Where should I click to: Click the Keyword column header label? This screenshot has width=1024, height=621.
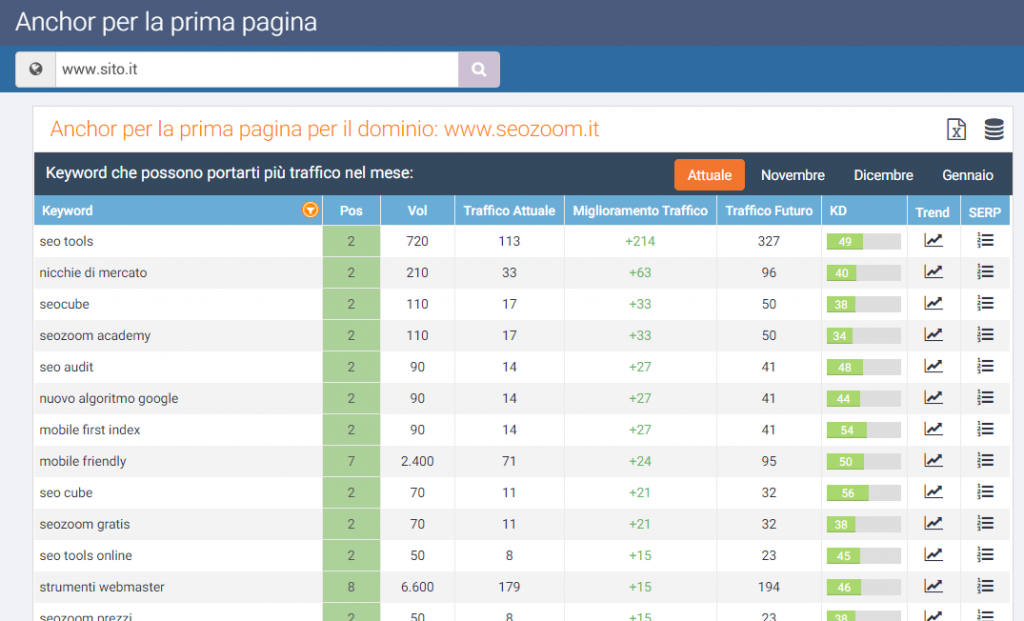point(67,210)
